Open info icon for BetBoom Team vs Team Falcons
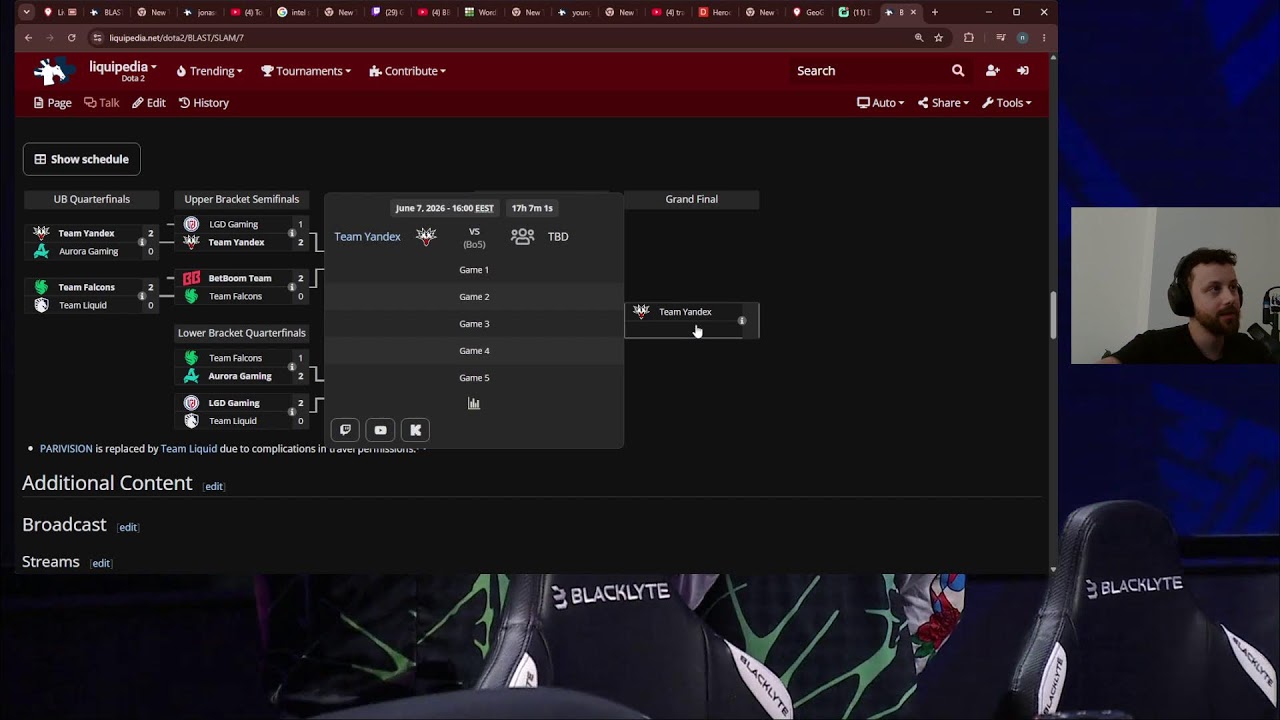 (292, 287)
